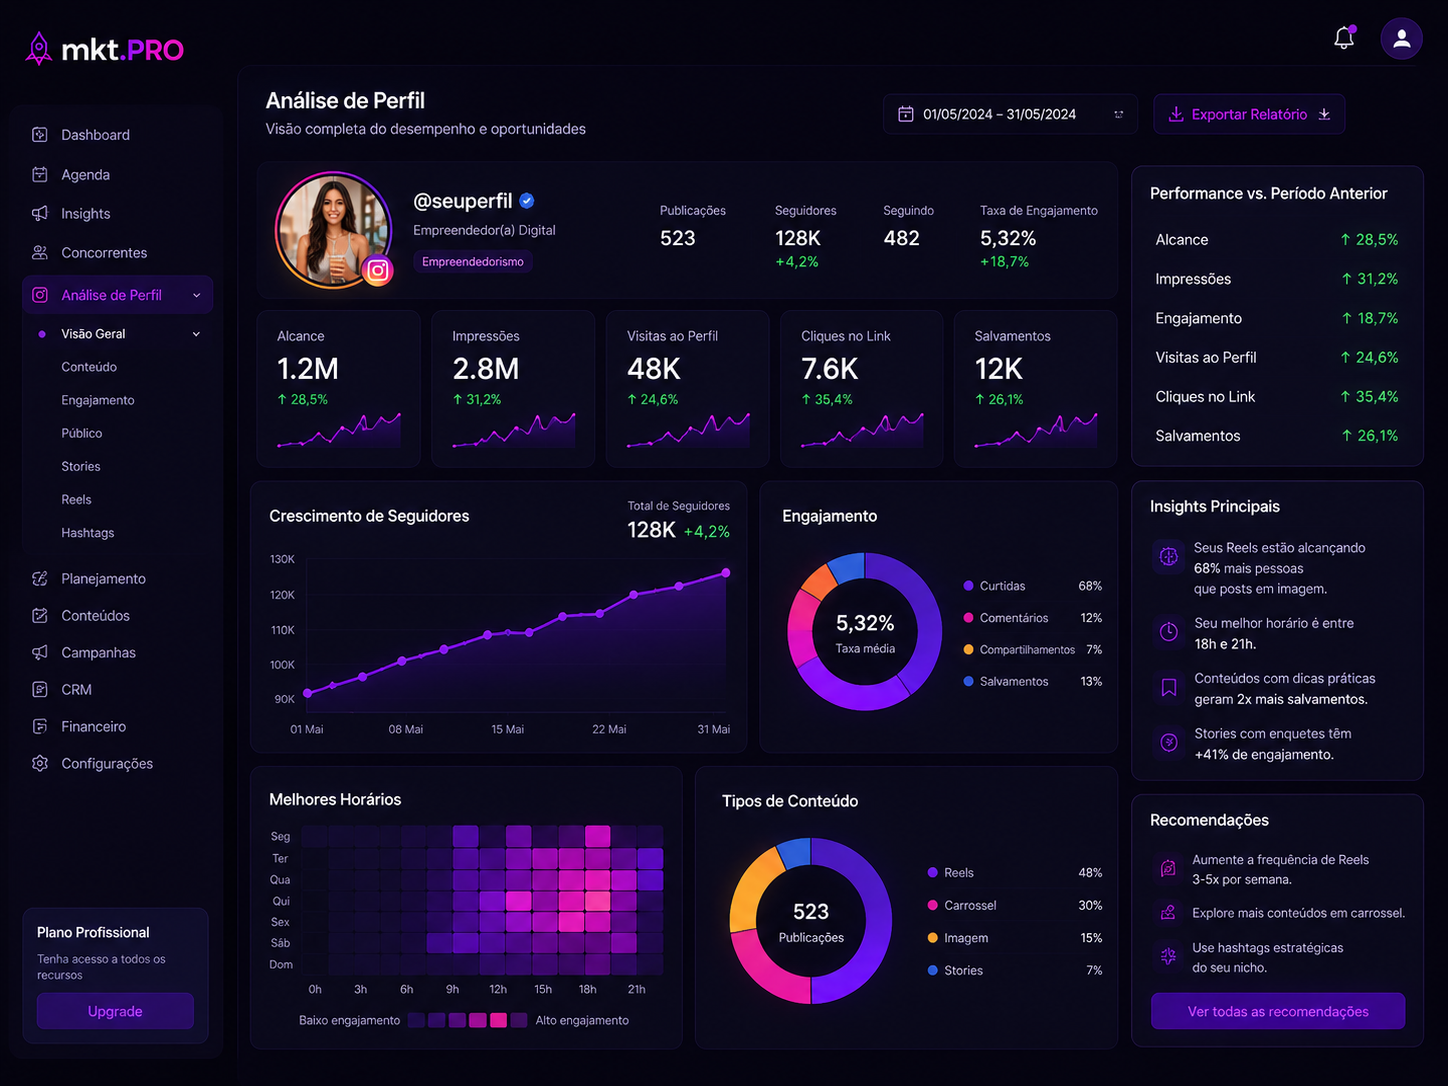Click the Empreendedorismo category tag
Screen dimensions: 1448x1086
[473, 262]
